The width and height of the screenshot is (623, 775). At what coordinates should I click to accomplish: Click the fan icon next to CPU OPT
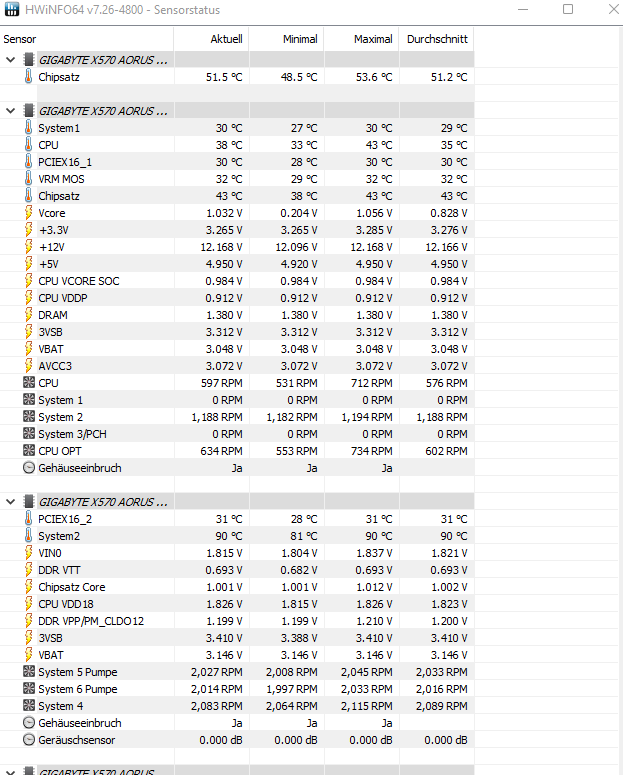click(x=29, y=450)
